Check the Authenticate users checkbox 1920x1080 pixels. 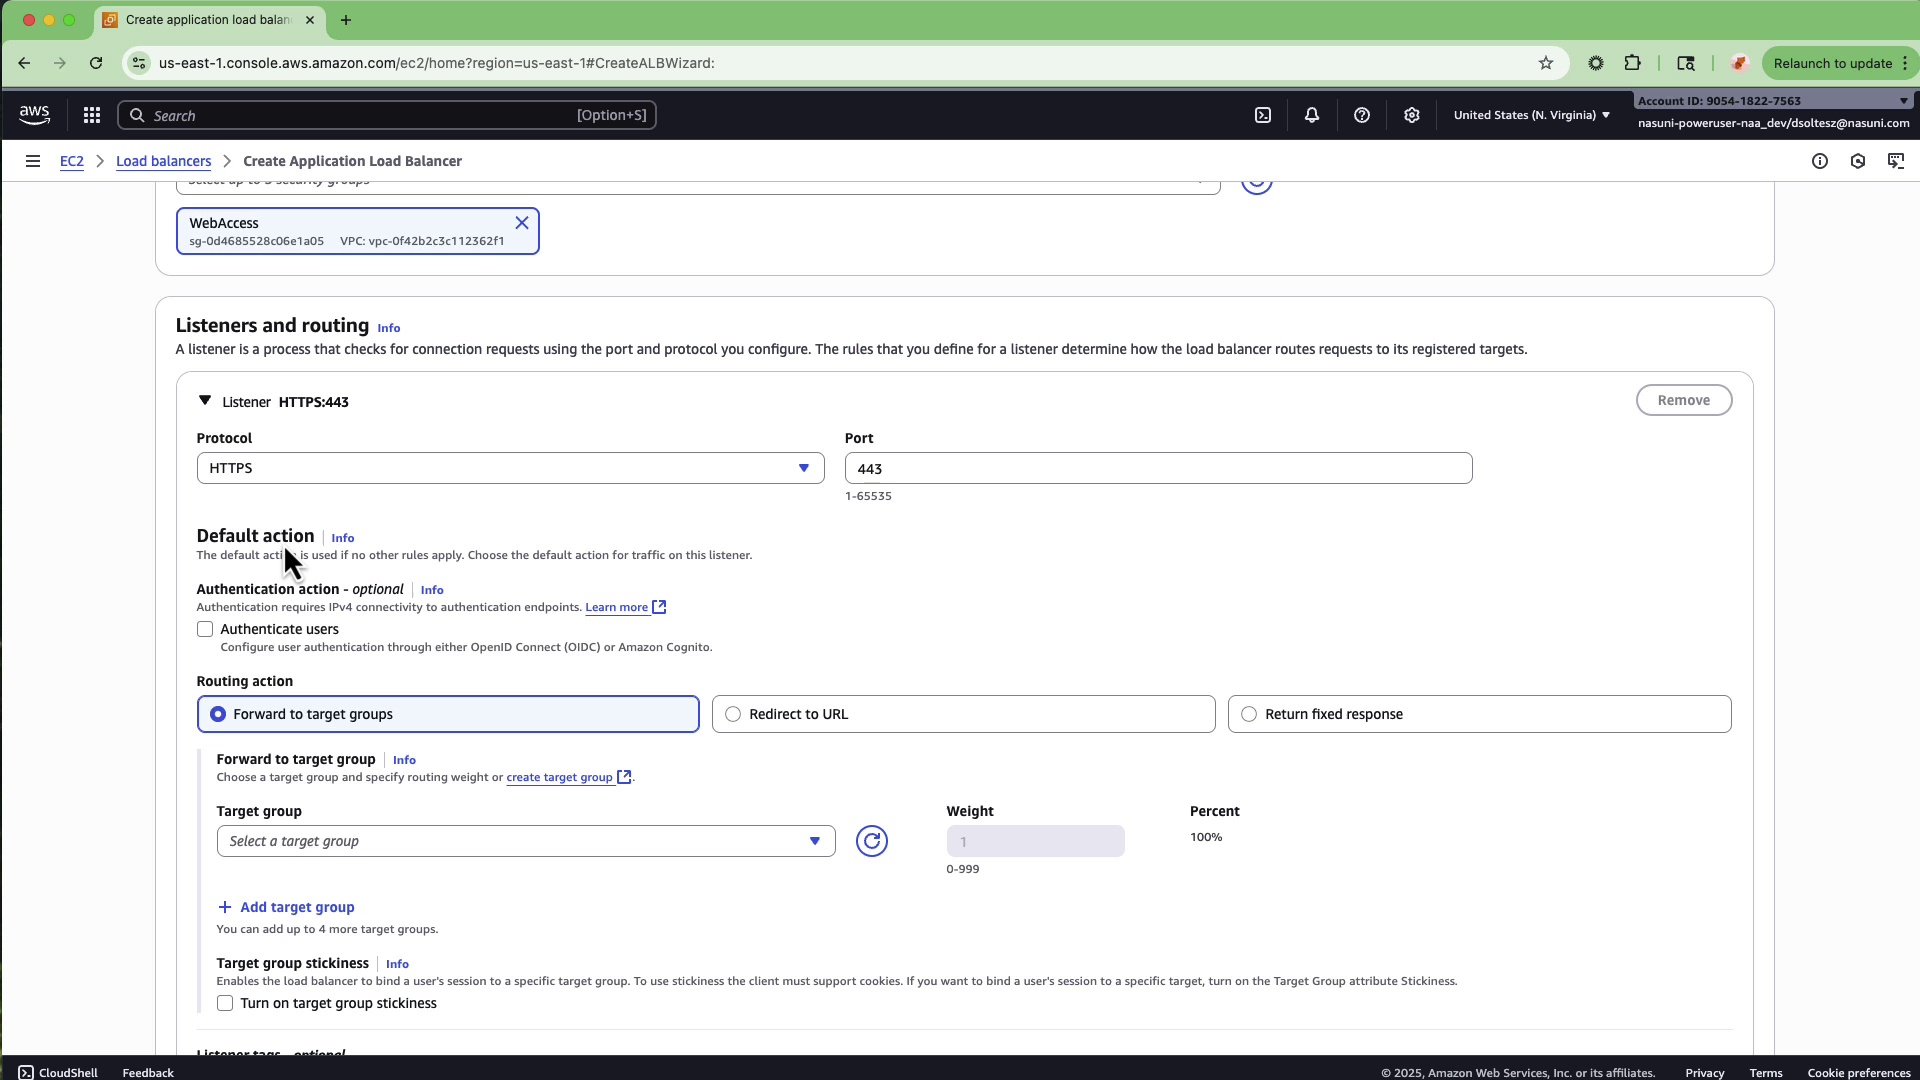[x=204, y=629]
